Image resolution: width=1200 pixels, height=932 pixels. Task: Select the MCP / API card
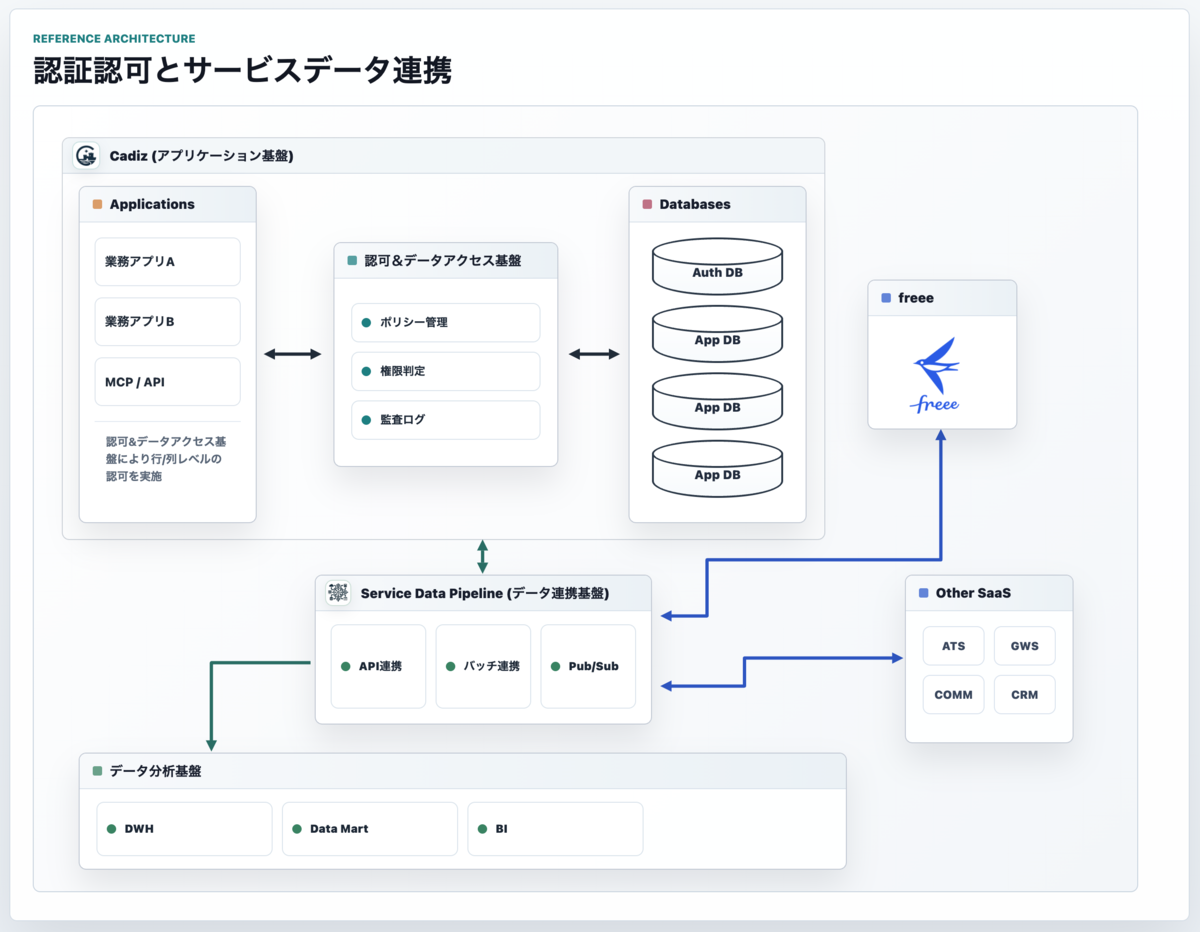pos(168,382)
